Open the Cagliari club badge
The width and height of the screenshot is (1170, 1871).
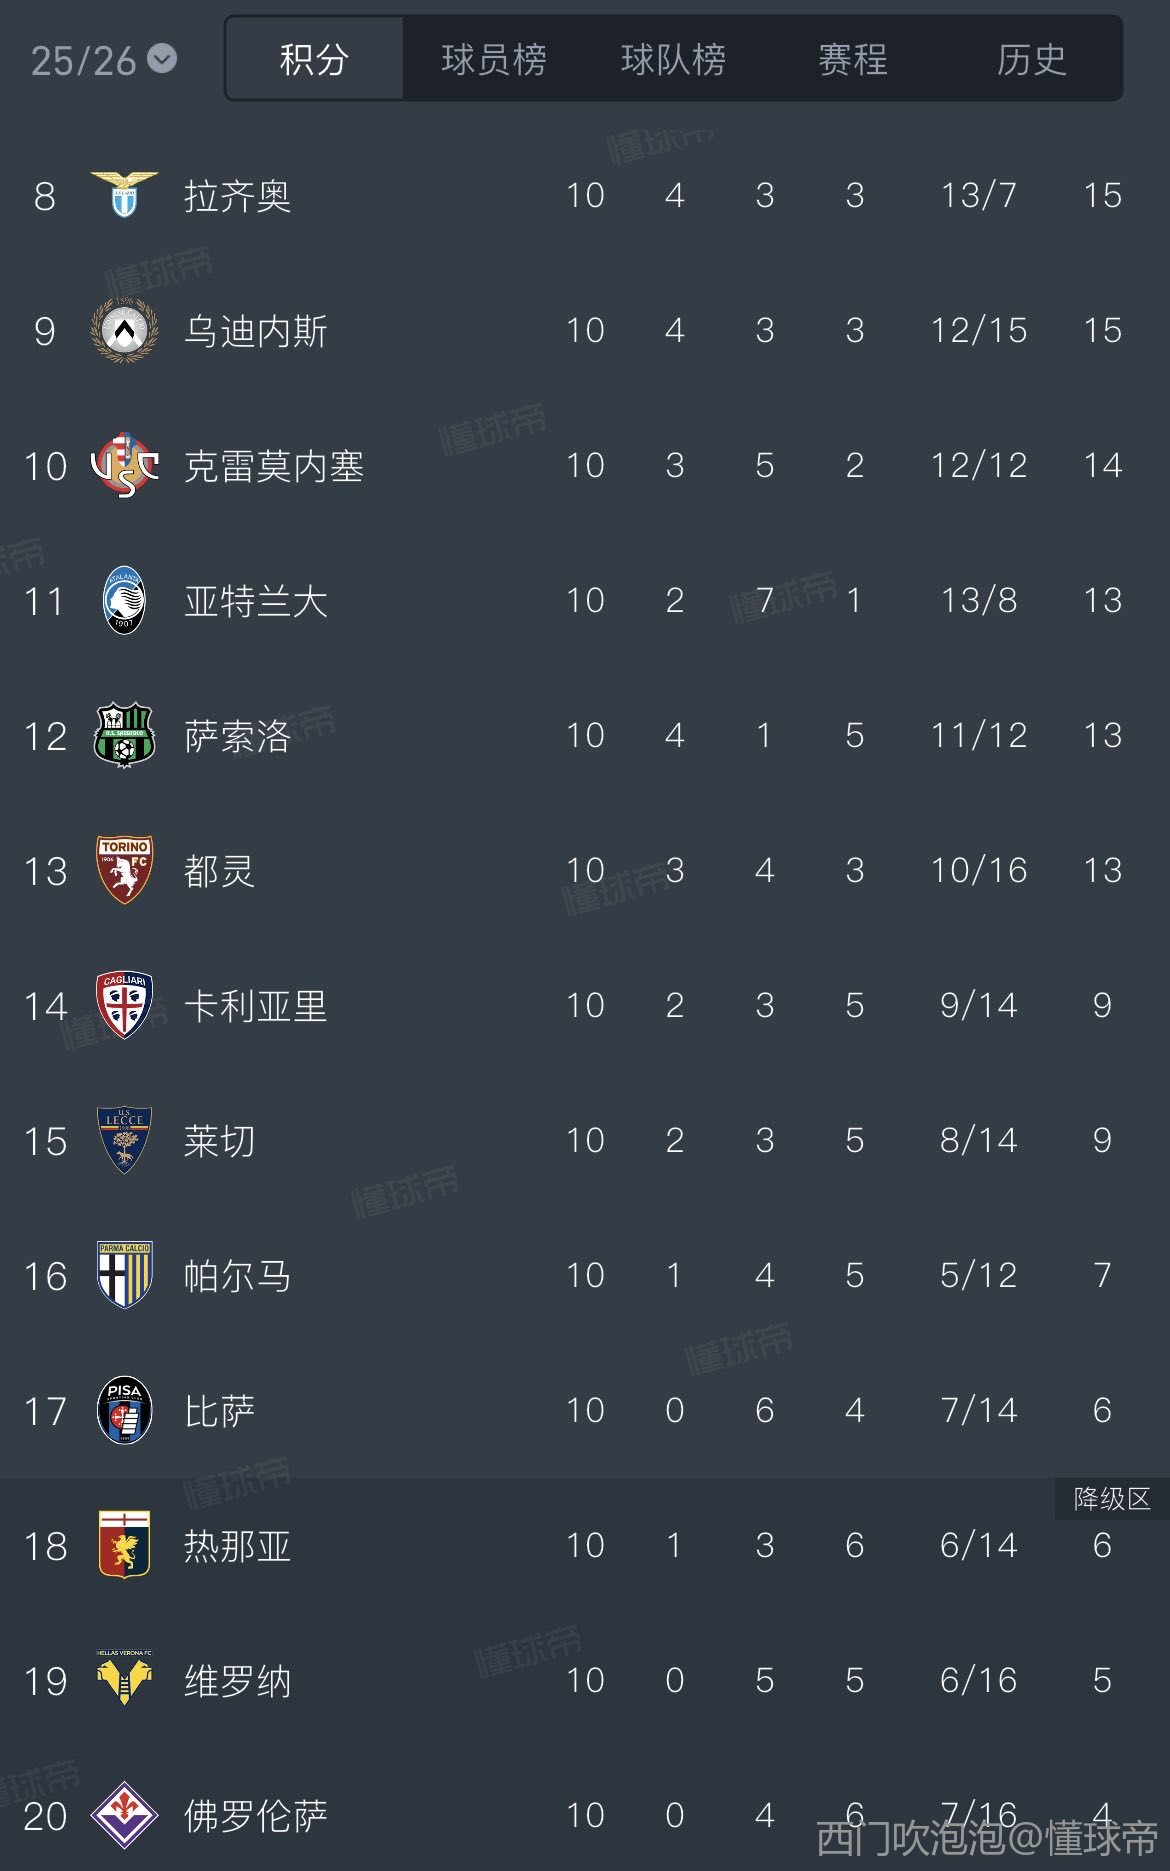pos(124,1005)
